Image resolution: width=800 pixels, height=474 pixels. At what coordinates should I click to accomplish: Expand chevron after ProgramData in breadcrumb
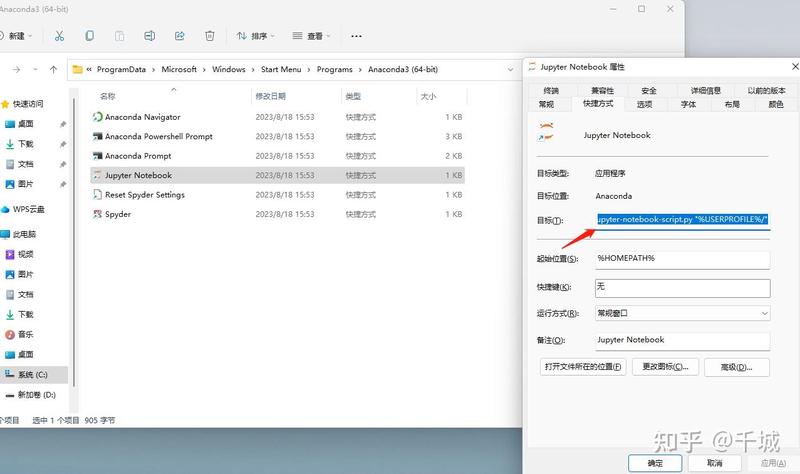(x=154, y=69)
